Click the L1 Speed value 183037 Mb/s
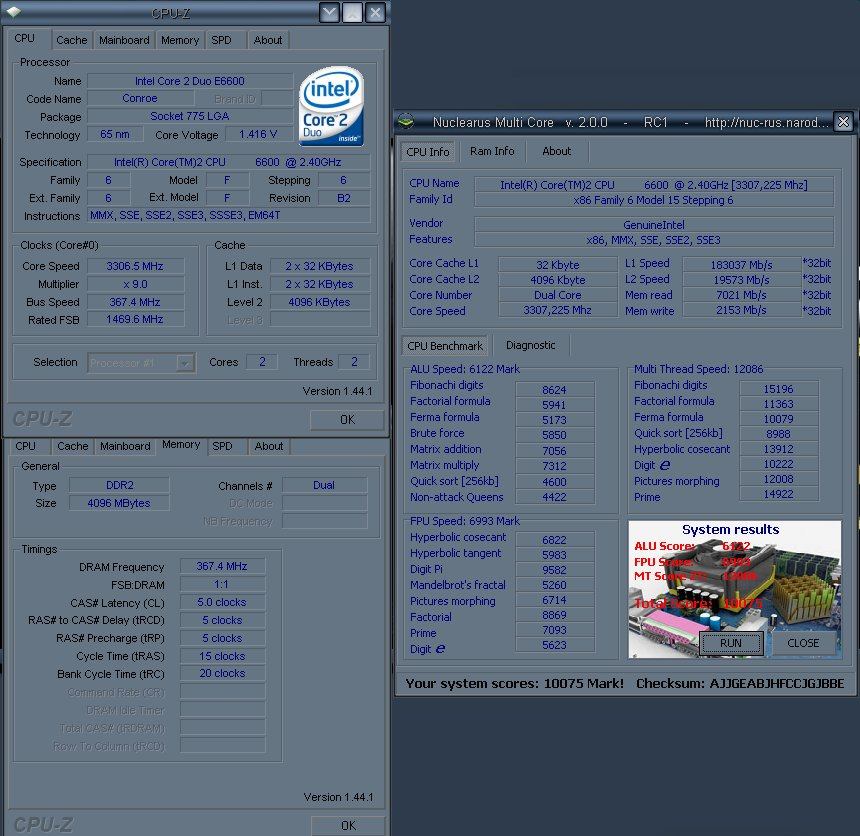This screenshot has height=836, width=860. 742,265
